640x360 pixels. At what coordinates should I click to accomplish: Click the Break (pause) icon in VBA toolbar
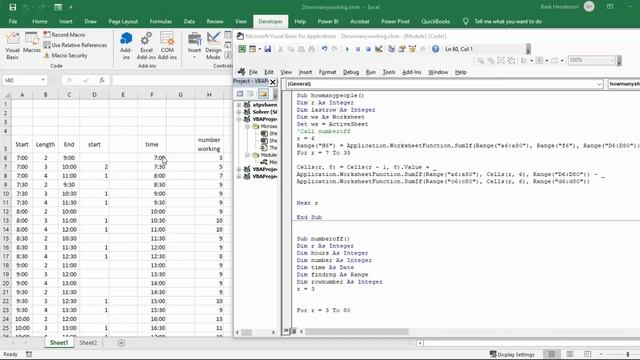(x=358, y=49)
